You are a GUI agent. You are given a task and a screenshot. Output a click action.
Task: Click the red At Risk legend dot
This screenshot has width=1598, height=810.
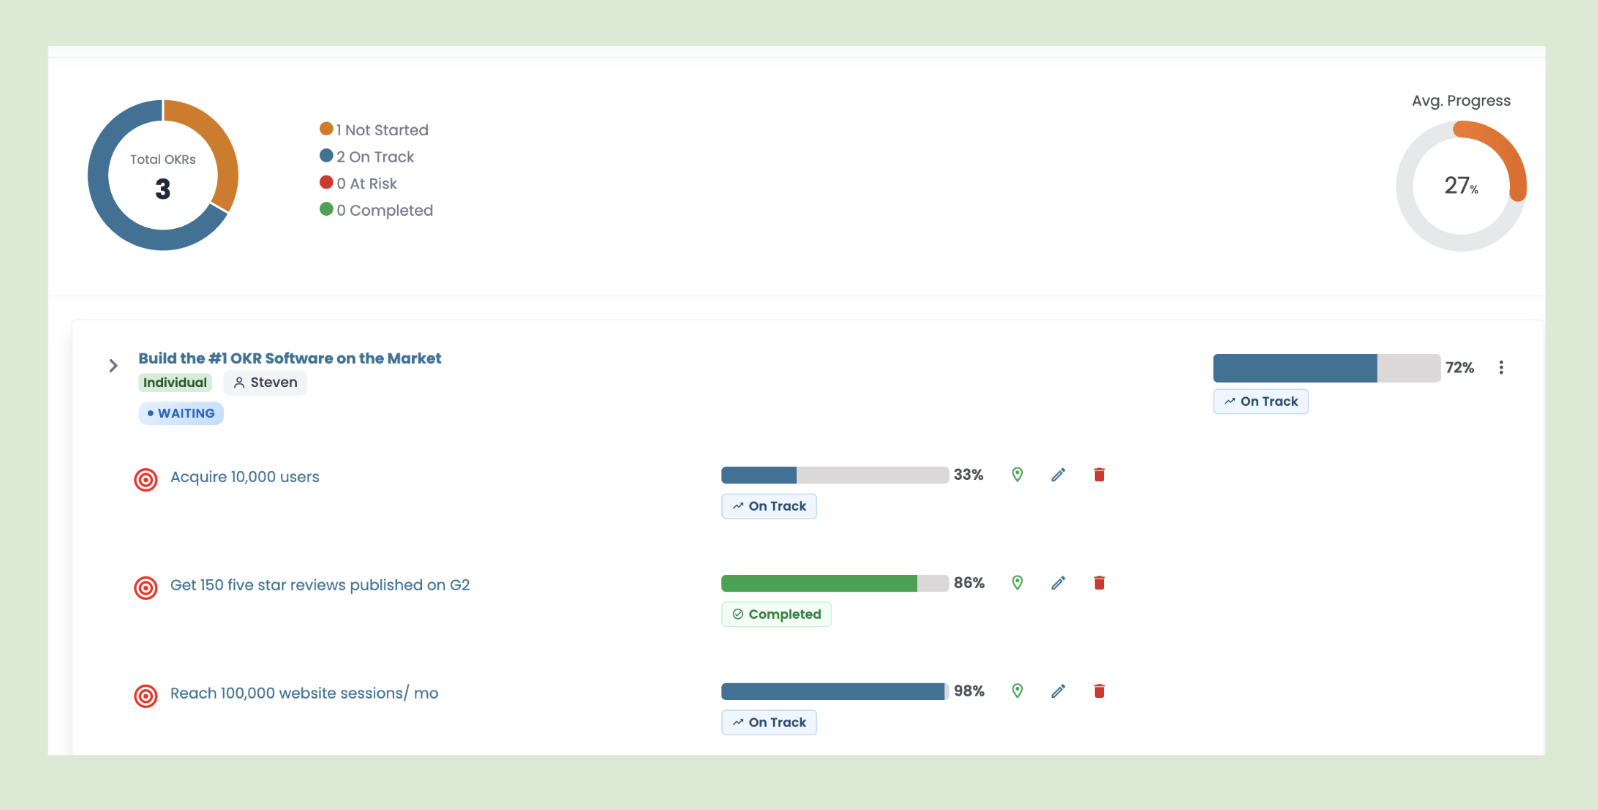click(326, 182)
